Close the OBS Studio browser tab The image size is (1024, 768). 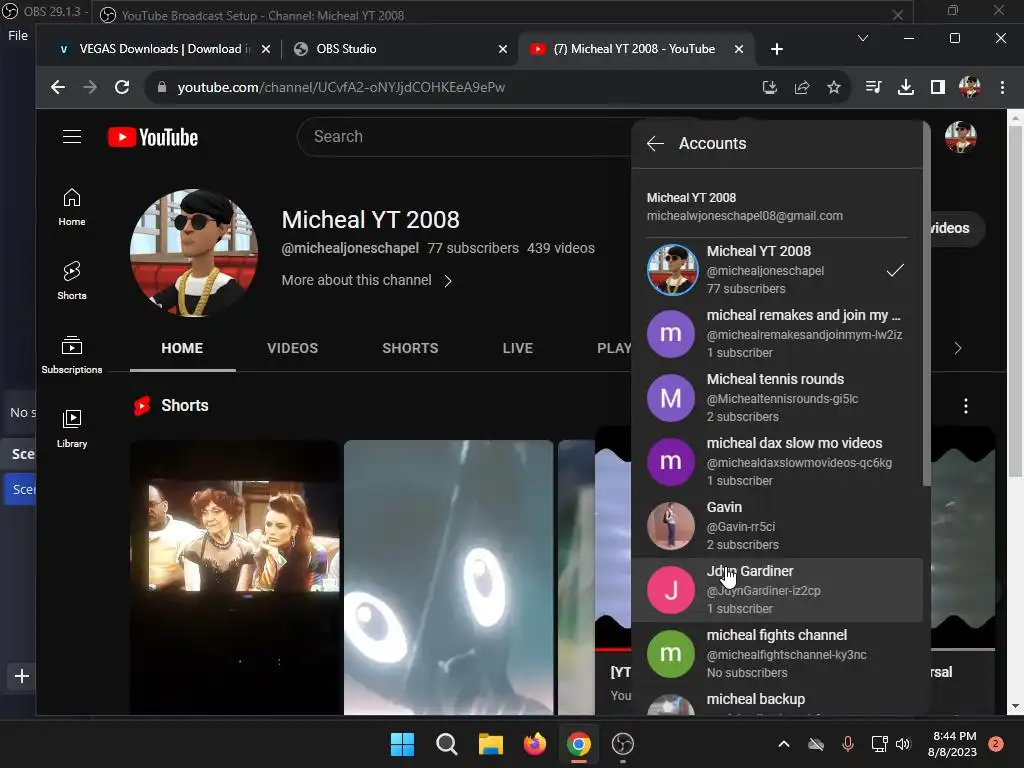tap(503, 49)
